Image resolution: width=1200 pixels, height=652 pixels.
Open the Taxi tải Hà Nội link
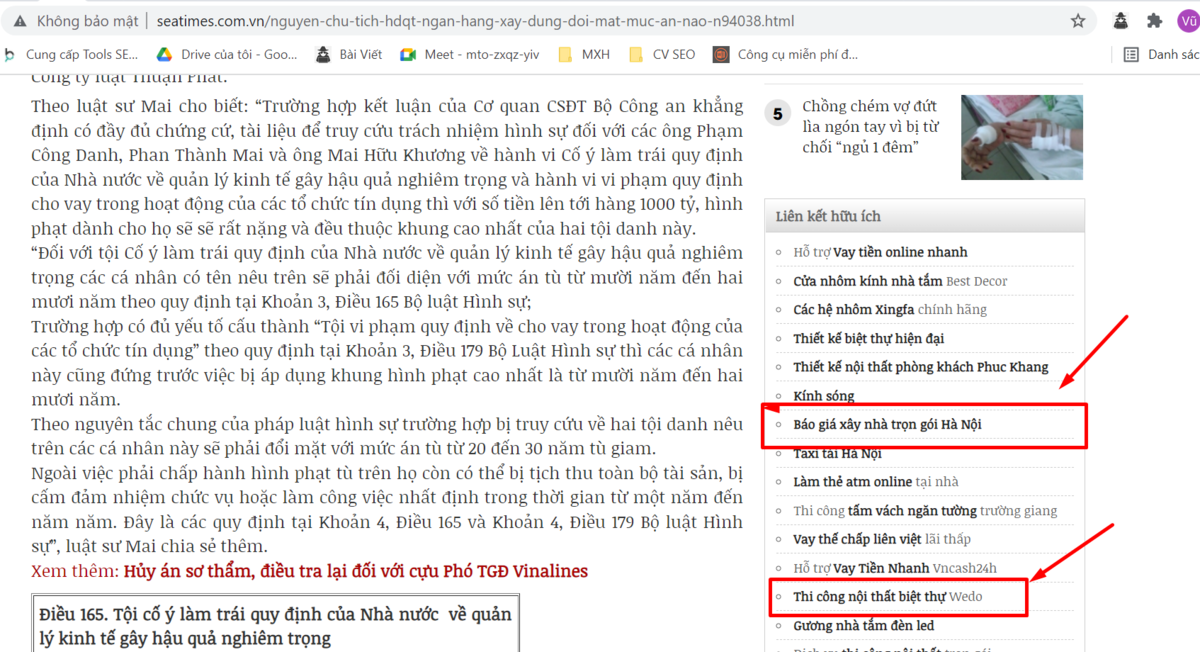click(x=838, y=453)
